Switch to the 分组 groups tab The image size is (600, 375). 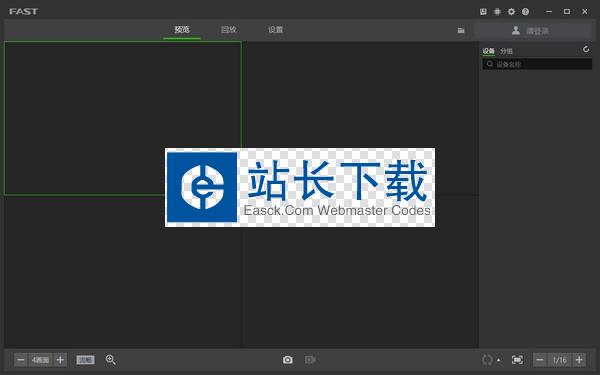click(x=506, y=51)
